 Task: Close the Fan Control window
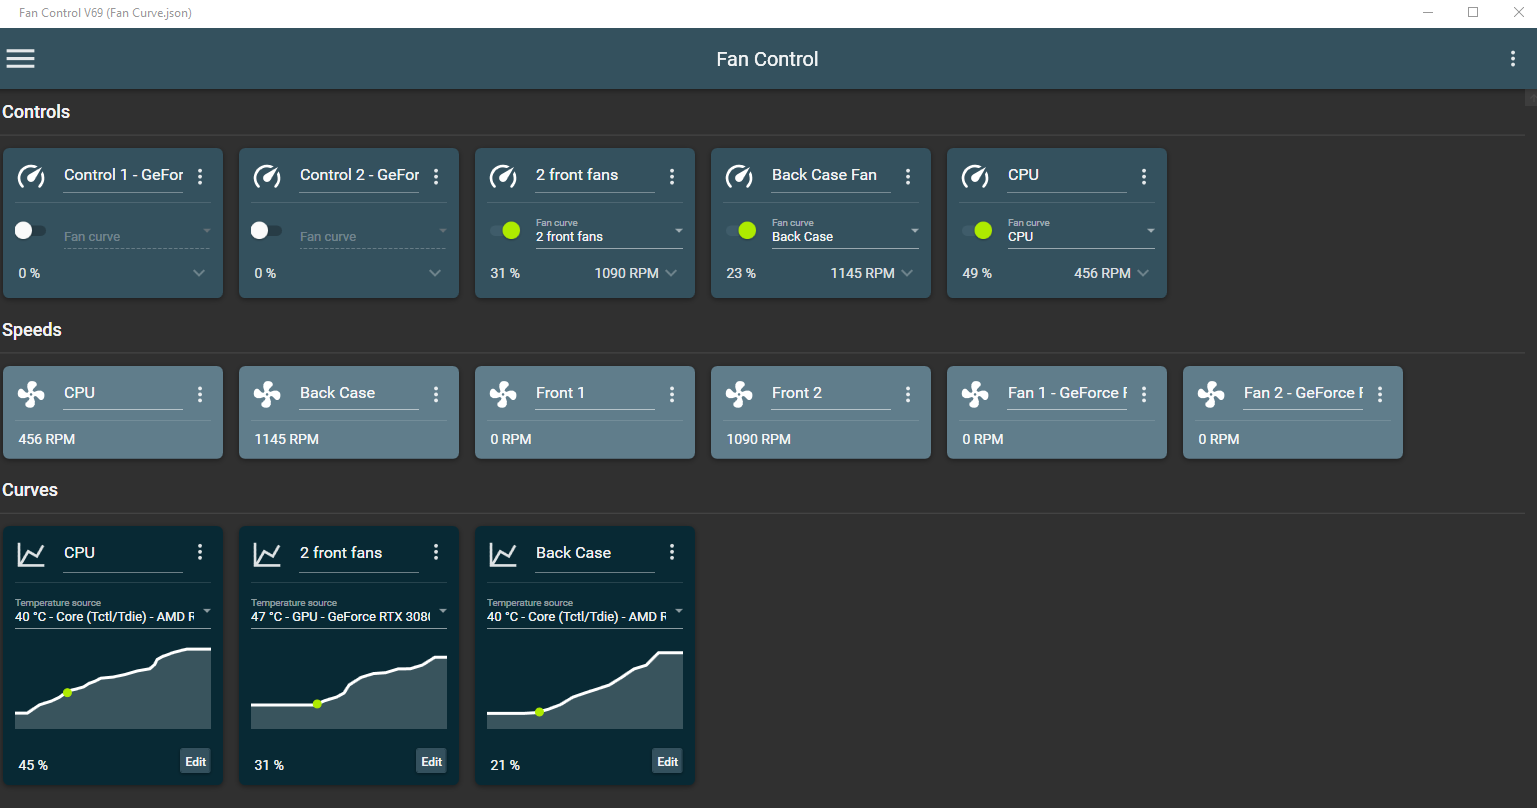point(1517,12)
